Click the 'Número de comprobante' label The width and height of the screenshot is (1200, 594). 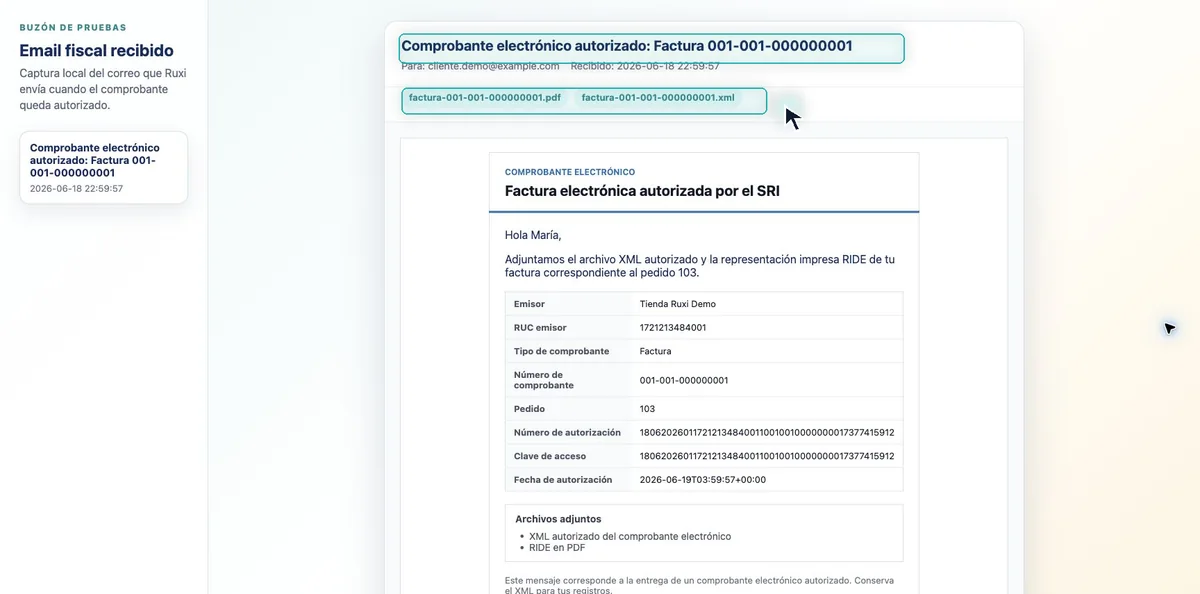tap(544, 380)
